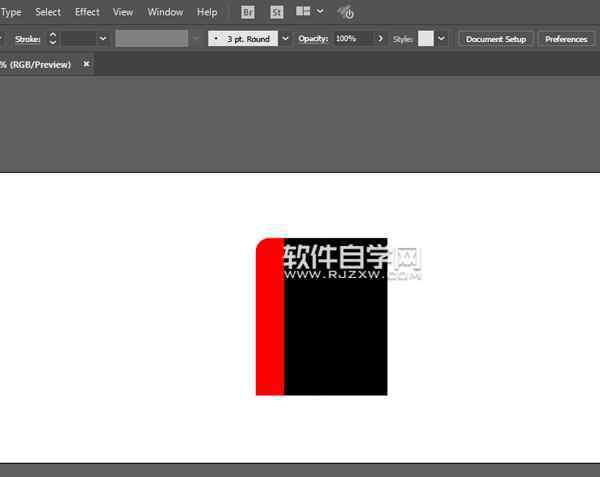
Task: Click the Opacity value field
Action: coord(352,39)
